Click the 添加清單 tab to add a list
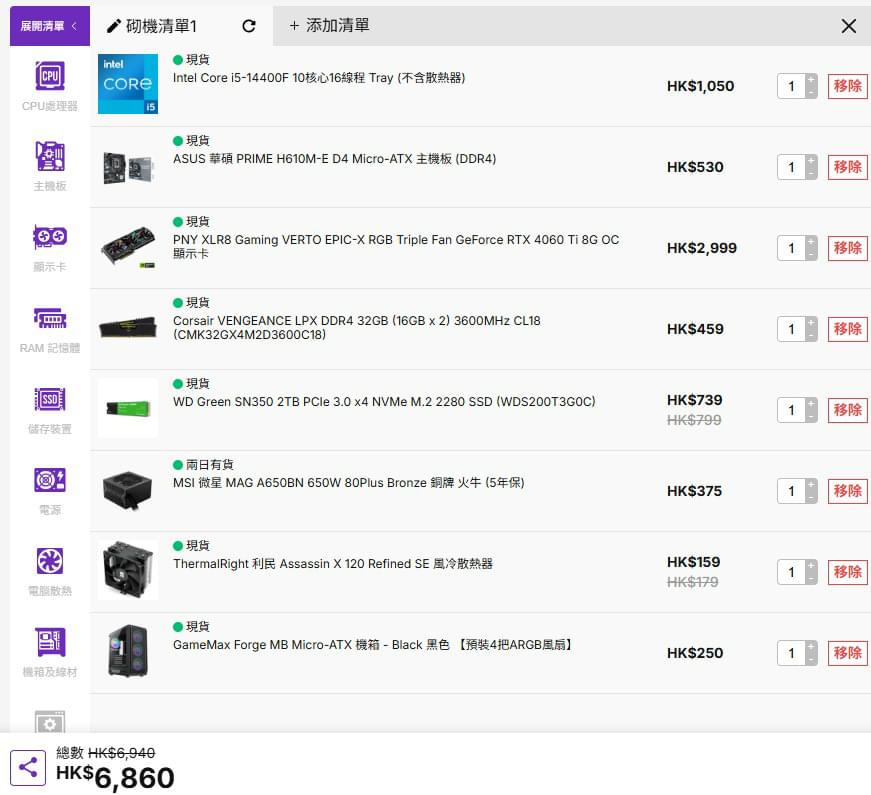This screenshot has height=795, width=871. click(330, 26)
